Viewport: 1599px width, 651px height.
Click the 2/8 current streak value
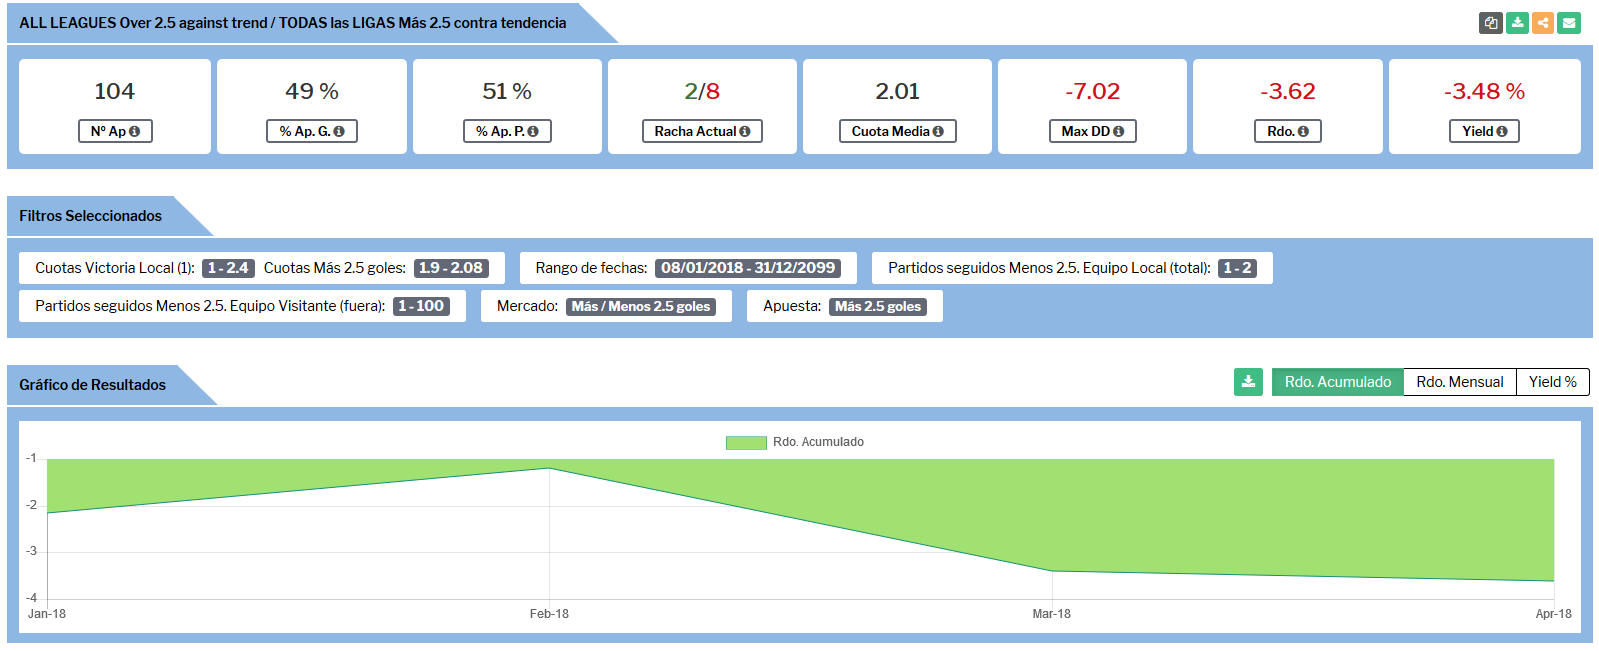coord(702,91)
